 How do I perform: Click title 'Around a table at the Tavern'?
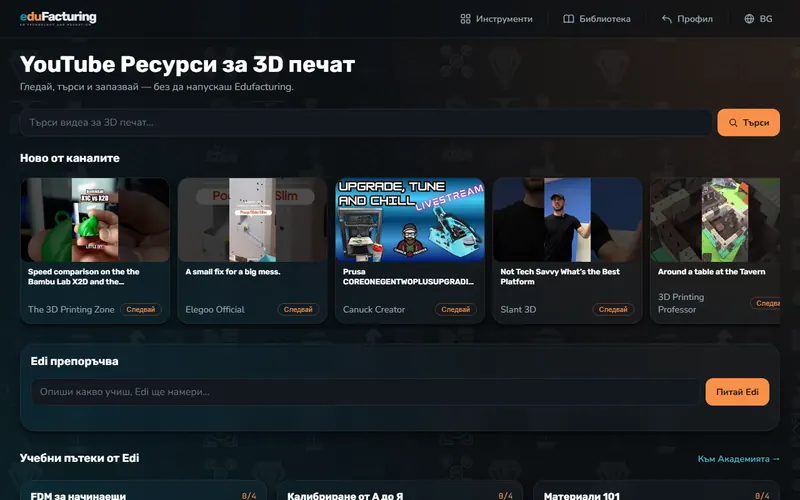(x=712, y=271)
